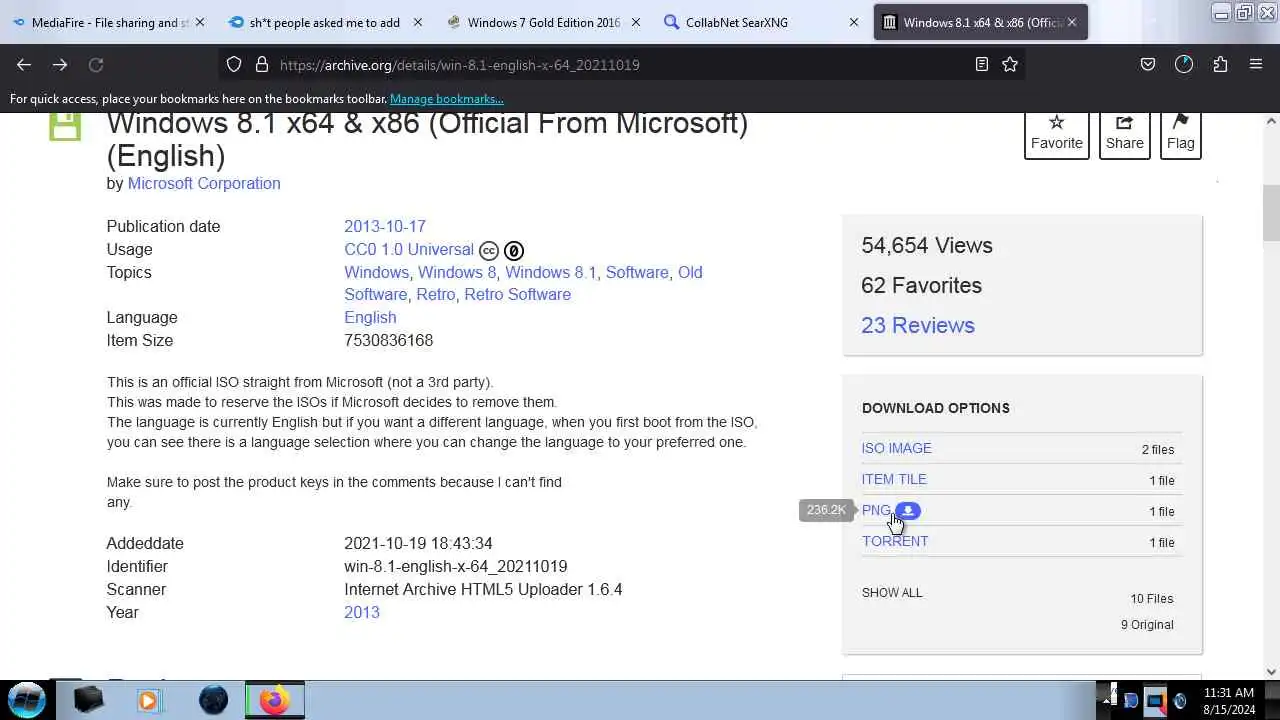The width and height of the screenshot is (1280, 720).
Task: Click SHOW ALL download files
Action: (x=892, y=592)
